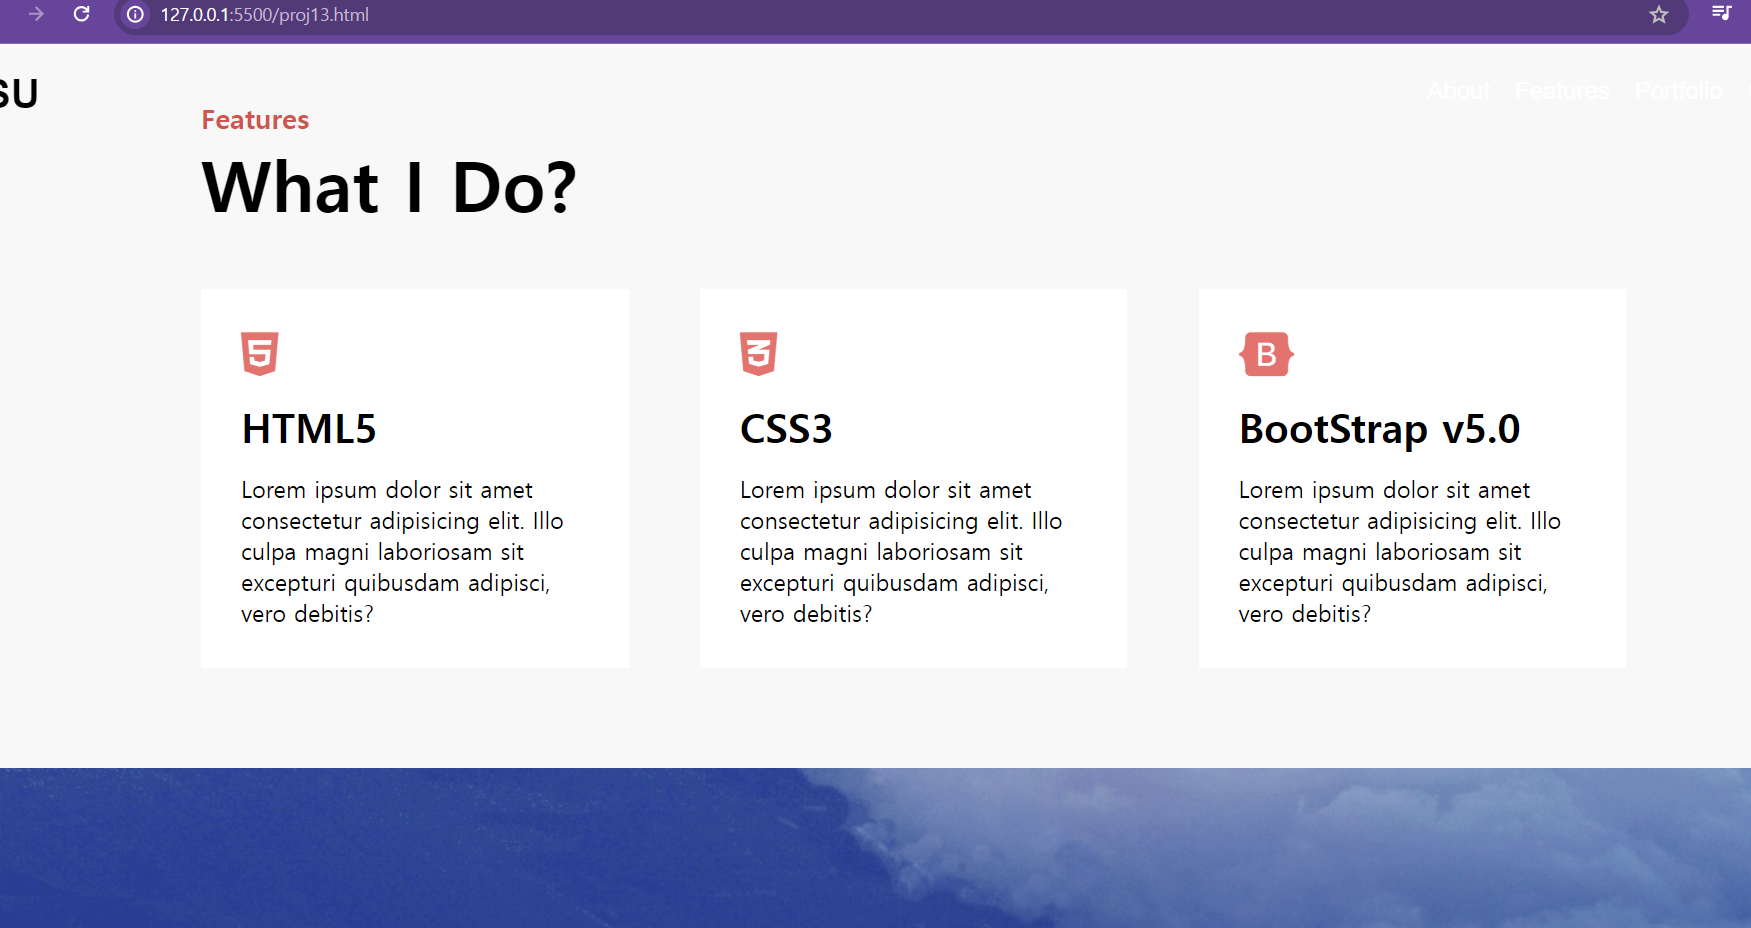The image size is (1751, 928).
Task: Open the About nav link
Action: click(1459, 91)
